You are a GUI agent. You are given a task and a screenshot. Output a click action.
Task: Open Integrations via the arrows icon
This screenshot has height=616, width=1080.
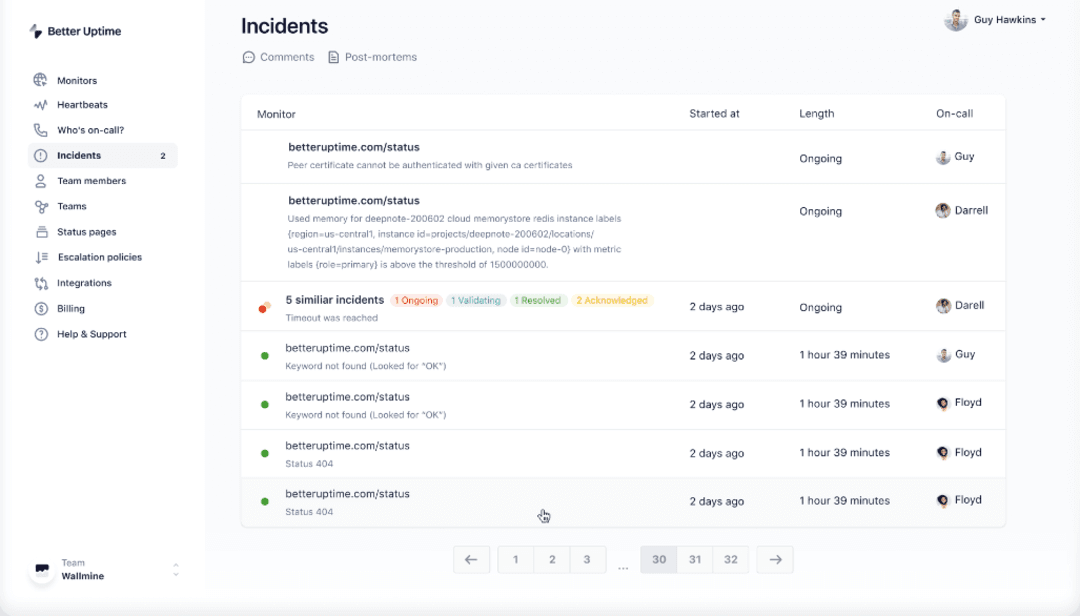39,283
